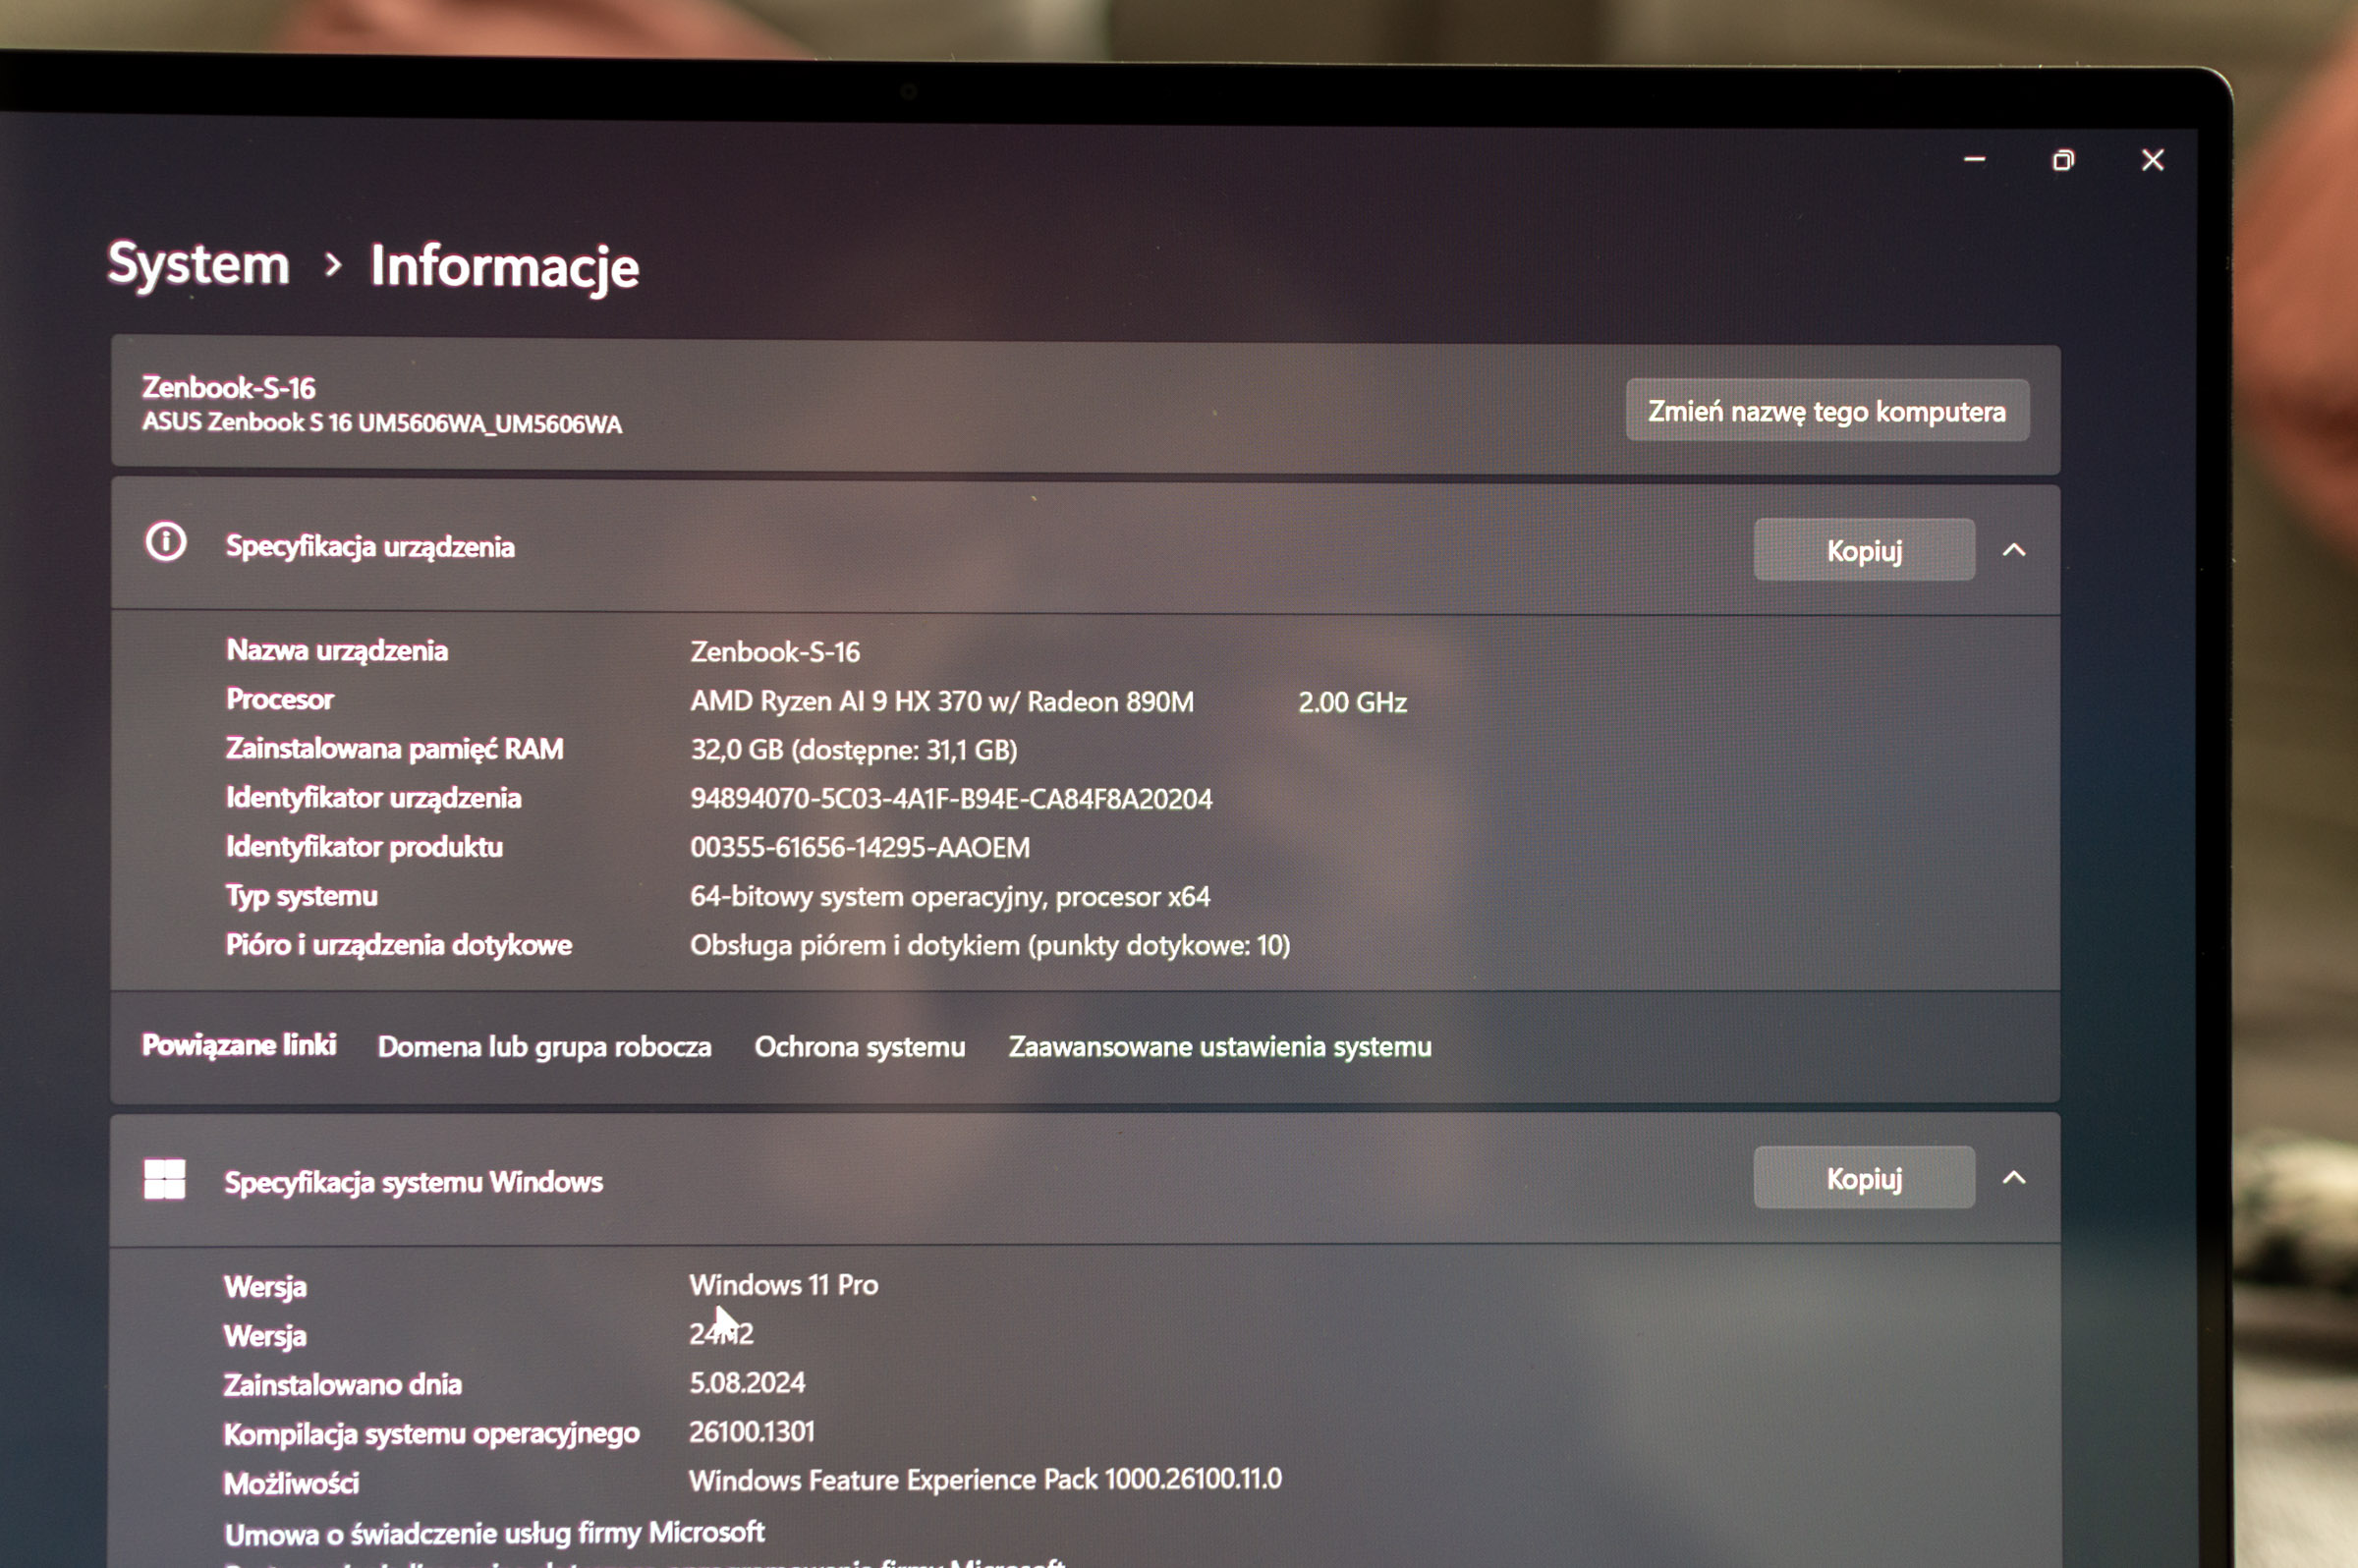Click the Powiązane linki label
2358x1568 pixels.
click(239, 1045)
